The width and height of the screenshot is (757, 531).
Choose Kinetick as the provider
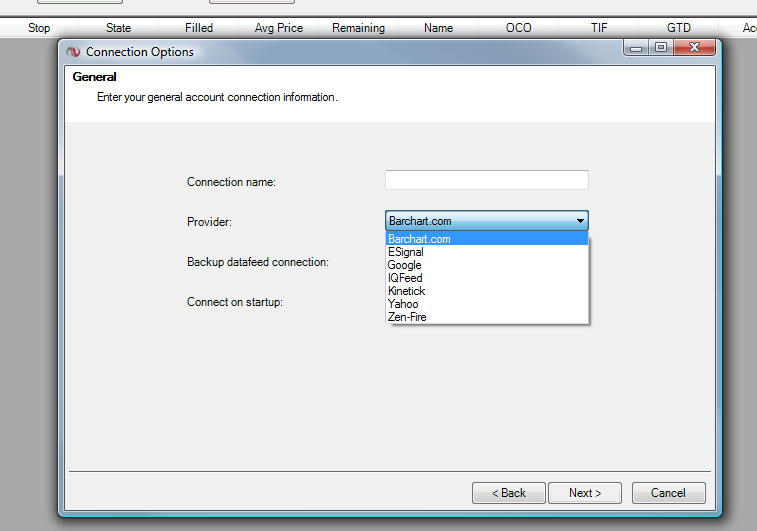(487, 291)
